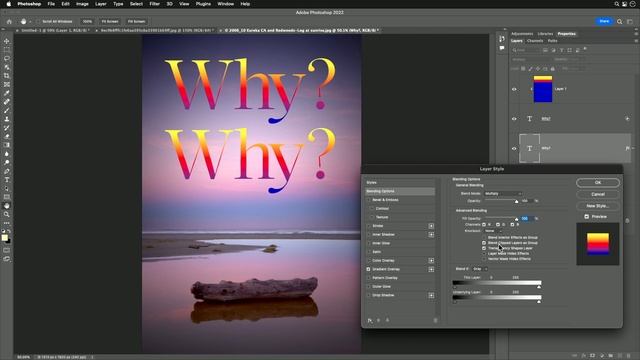The width and height of the screenshot is (640, 360).
Task: Open the Blend Mode dropdown
Action: point(503,193)
